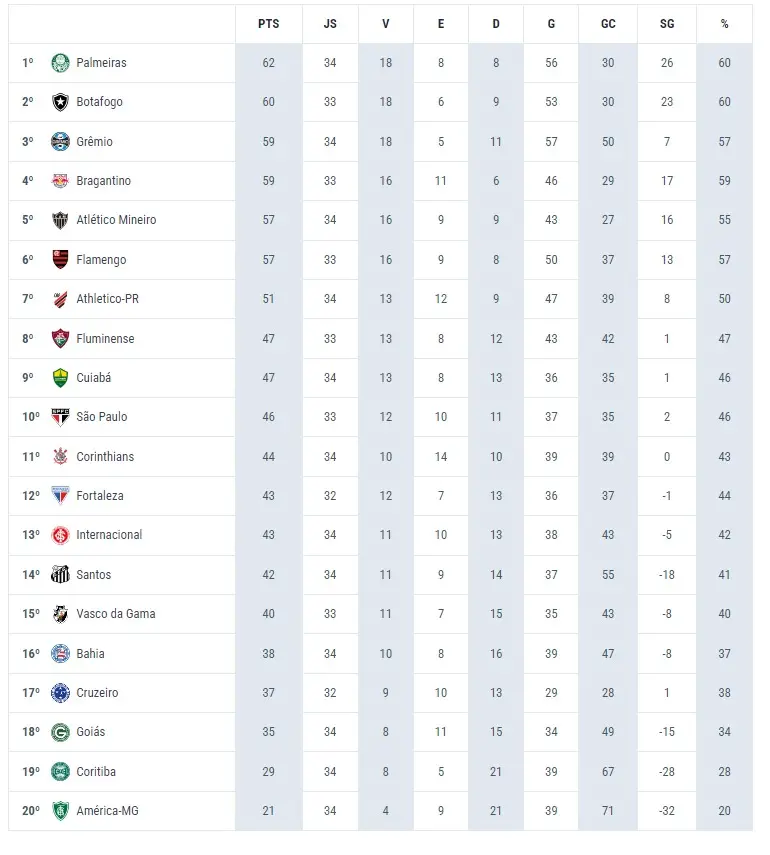
Task: Click the Cruzeiro club crest icon
Action: pos(60,693)
